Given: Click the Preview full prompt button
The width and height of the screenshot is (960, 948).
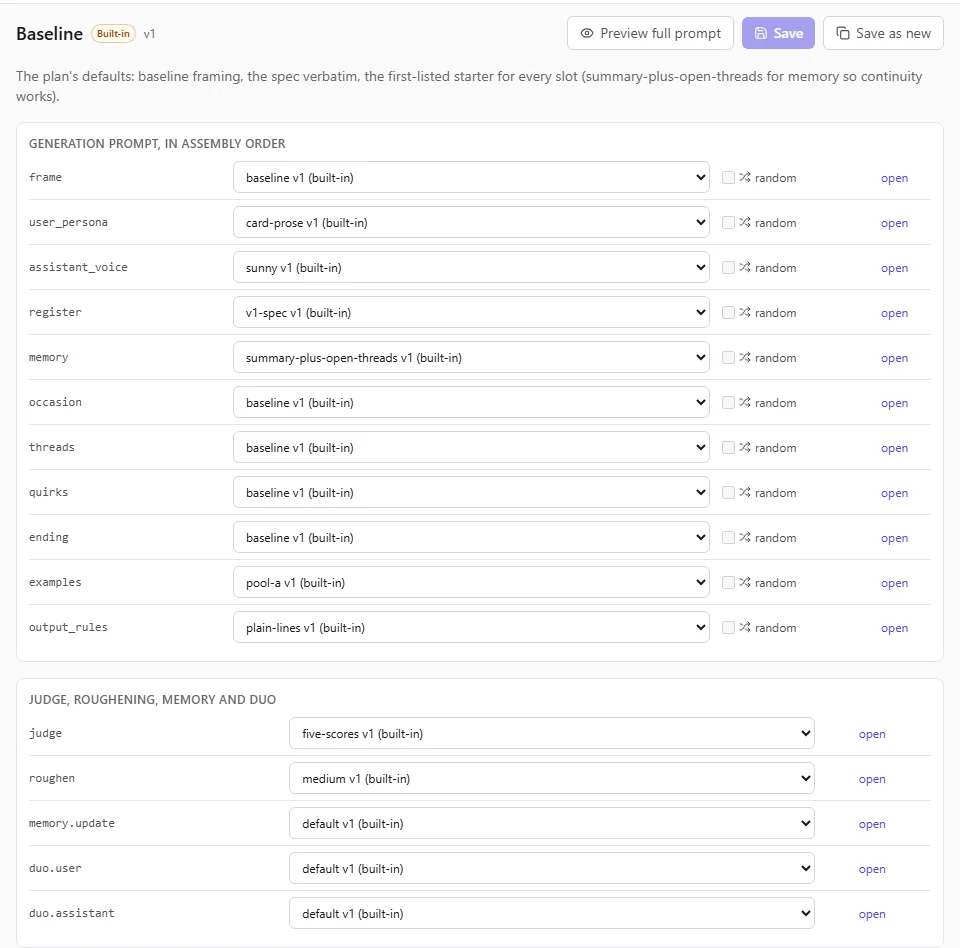Looking at the screenshot, I should (x=650, y=33).
